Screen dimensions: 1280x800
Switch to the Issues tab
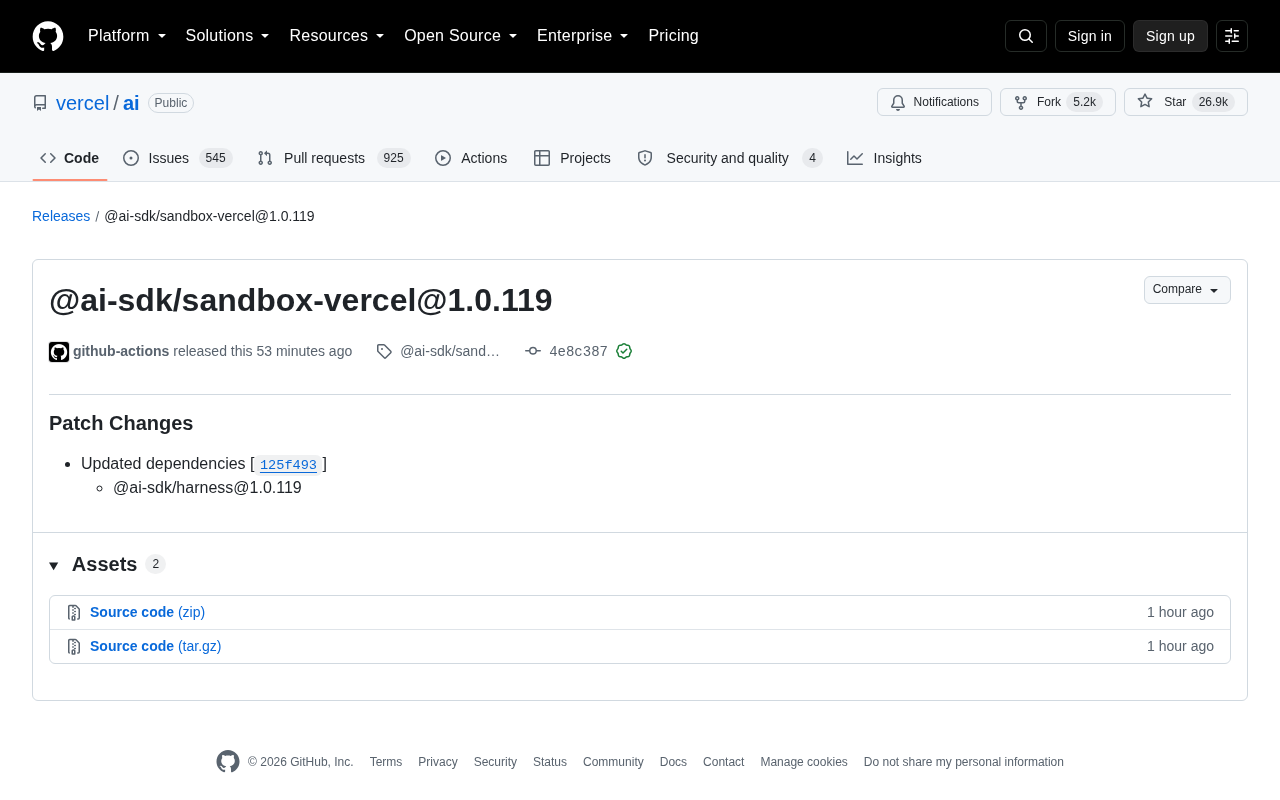tap(178, 158)
